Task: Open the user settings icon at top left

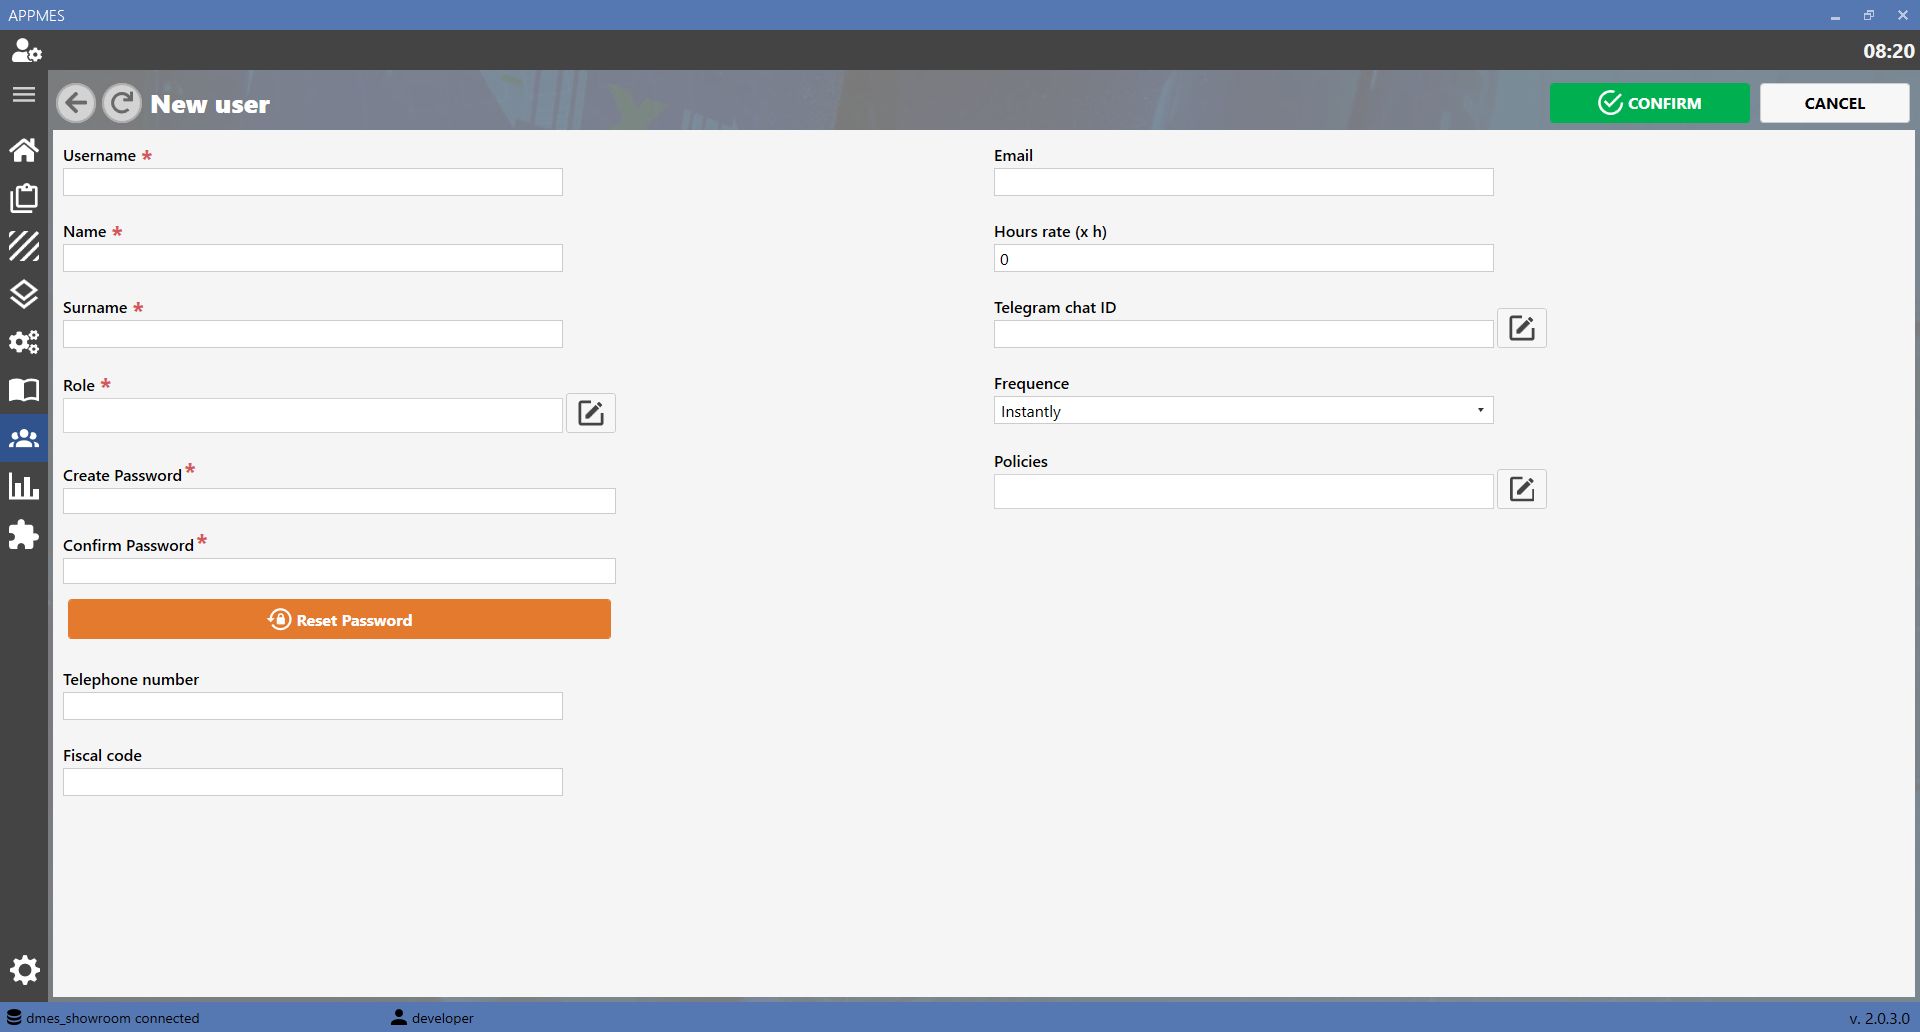Action: point(26,50)
